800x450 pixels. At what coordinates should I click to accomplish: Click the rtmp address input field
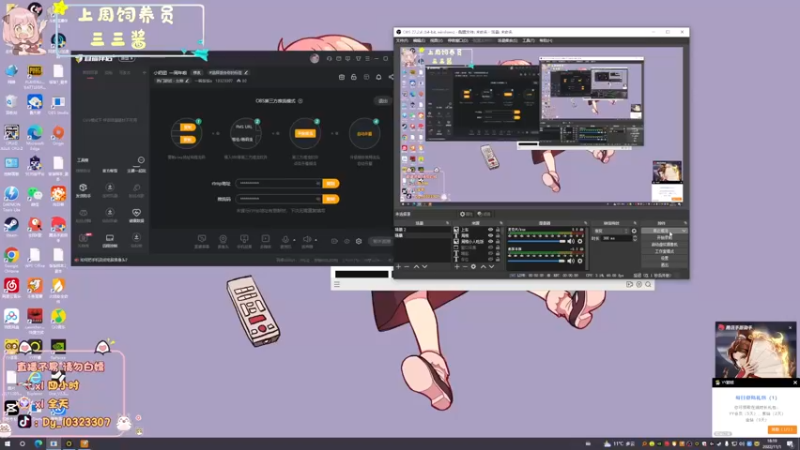pos(278,183)
